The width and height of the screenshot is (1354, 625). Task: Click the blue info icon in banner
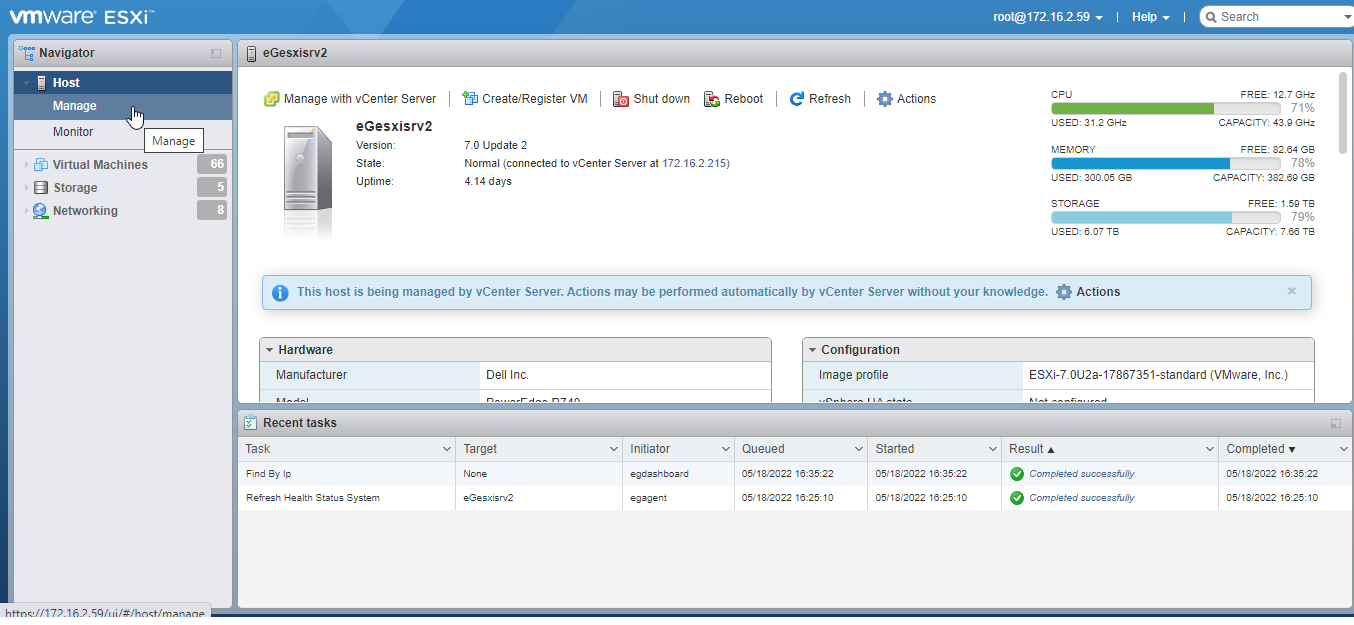(x=280, y=293)
